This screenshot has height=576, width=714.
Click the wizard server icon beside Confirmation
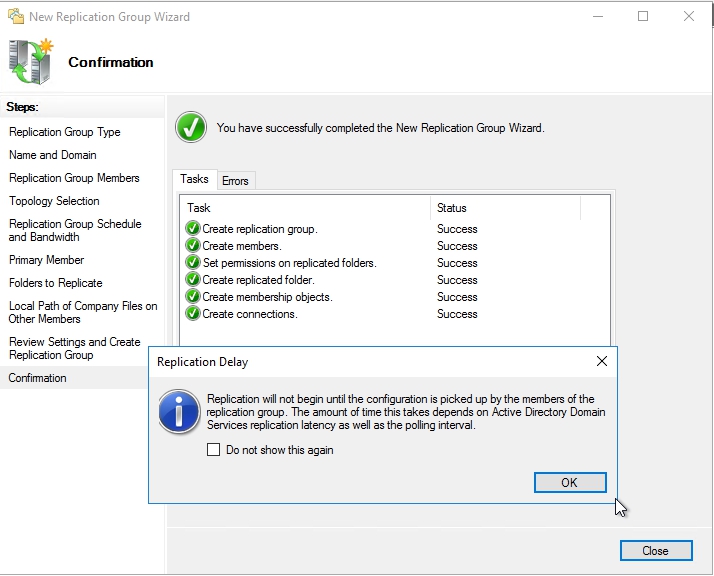[31, 62]
